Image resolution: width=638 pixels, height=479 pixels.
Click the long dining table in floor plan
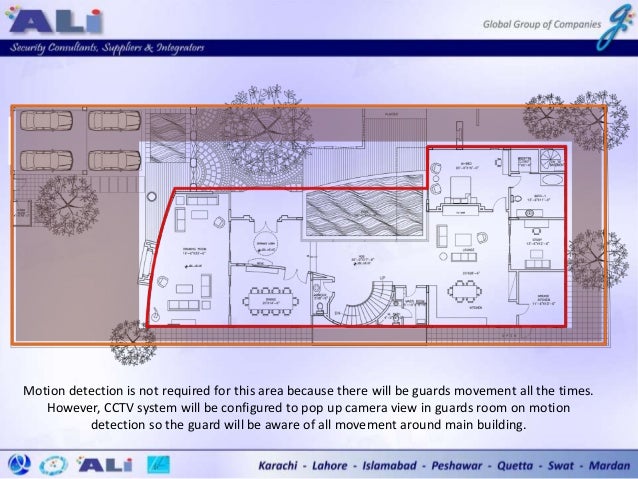(271, 302)
